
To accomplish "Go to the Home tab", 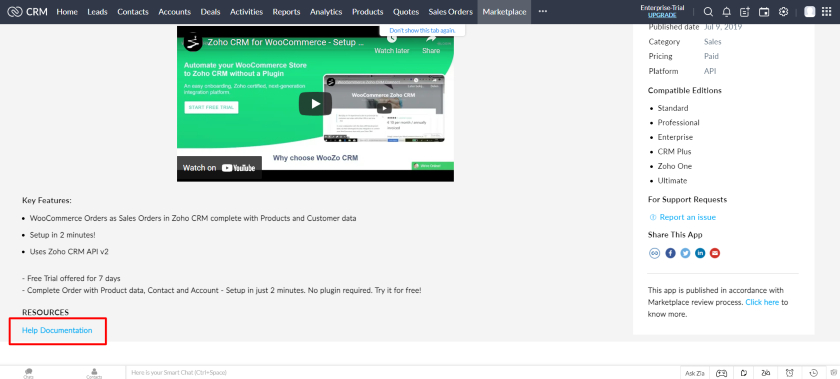I will (67, 12).
